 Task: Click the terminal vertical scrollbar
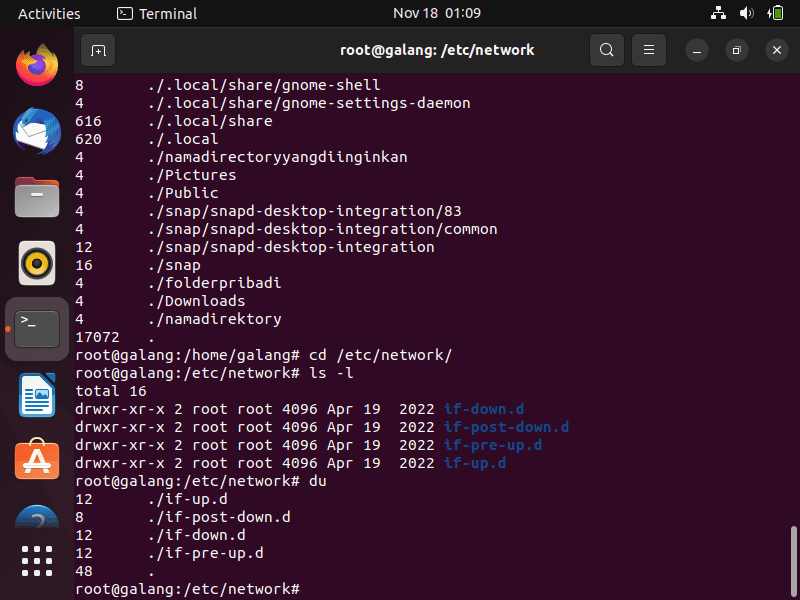coord(793,561)
